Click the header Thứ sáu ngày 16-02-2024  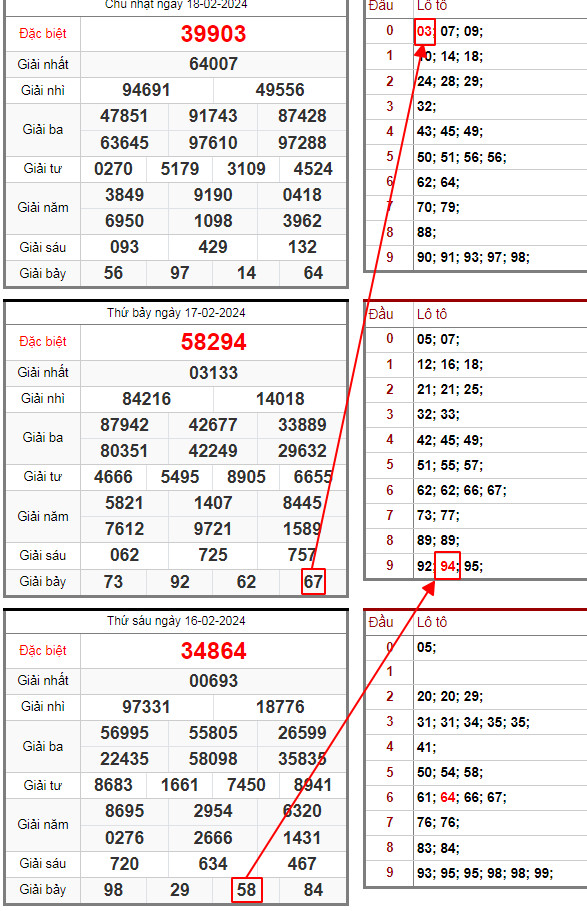pyautogui.click(x=176, y=621)
